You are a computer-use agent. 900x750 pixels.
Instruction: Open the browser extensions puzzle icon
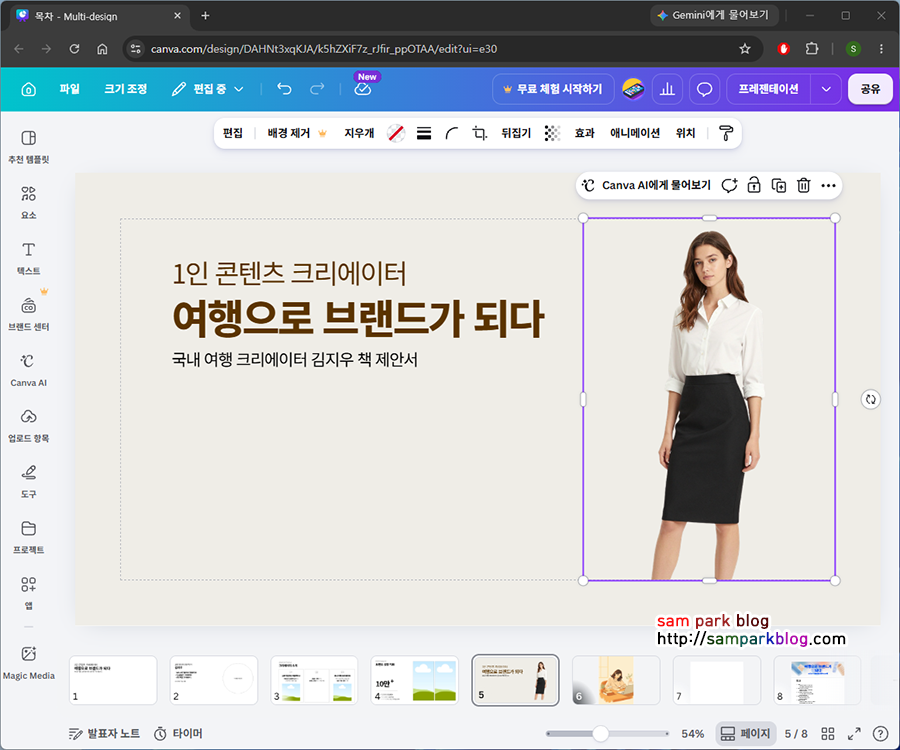click(812, 49)
